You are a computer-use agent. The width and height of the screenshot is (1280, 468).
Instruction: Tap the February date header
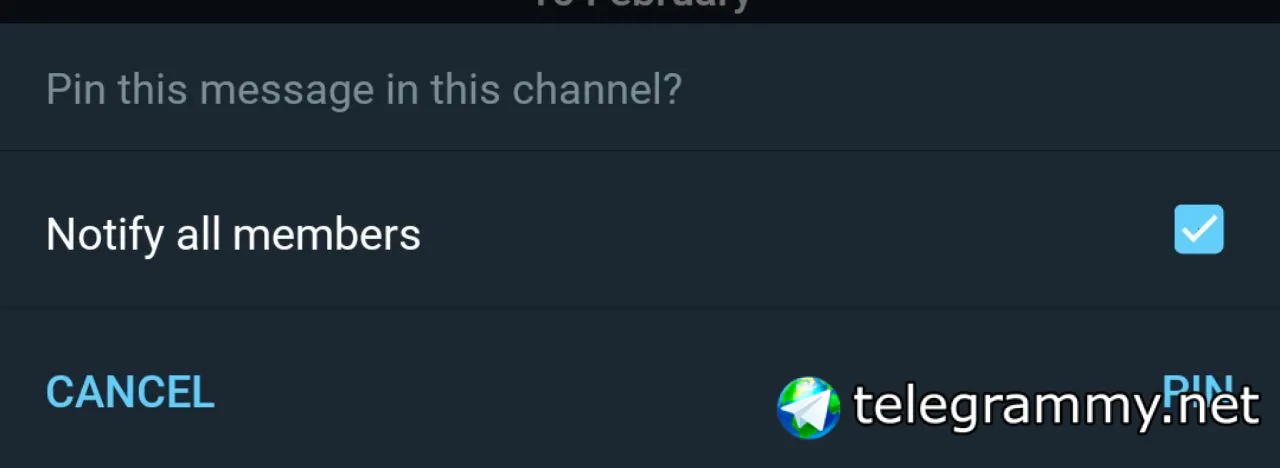(x=640, y=5)
